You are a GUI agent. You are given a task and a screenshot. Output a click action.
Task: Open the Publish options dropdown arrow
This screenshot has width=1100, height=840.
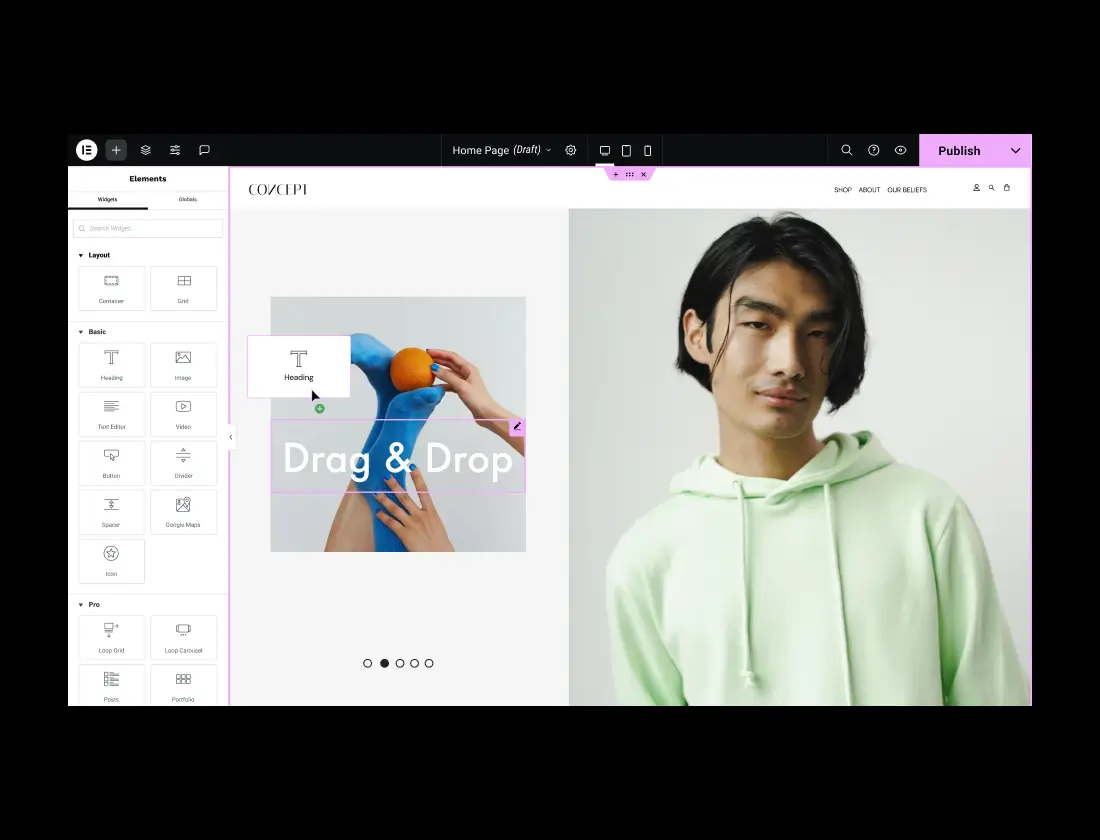click(x=1016, y=151)
